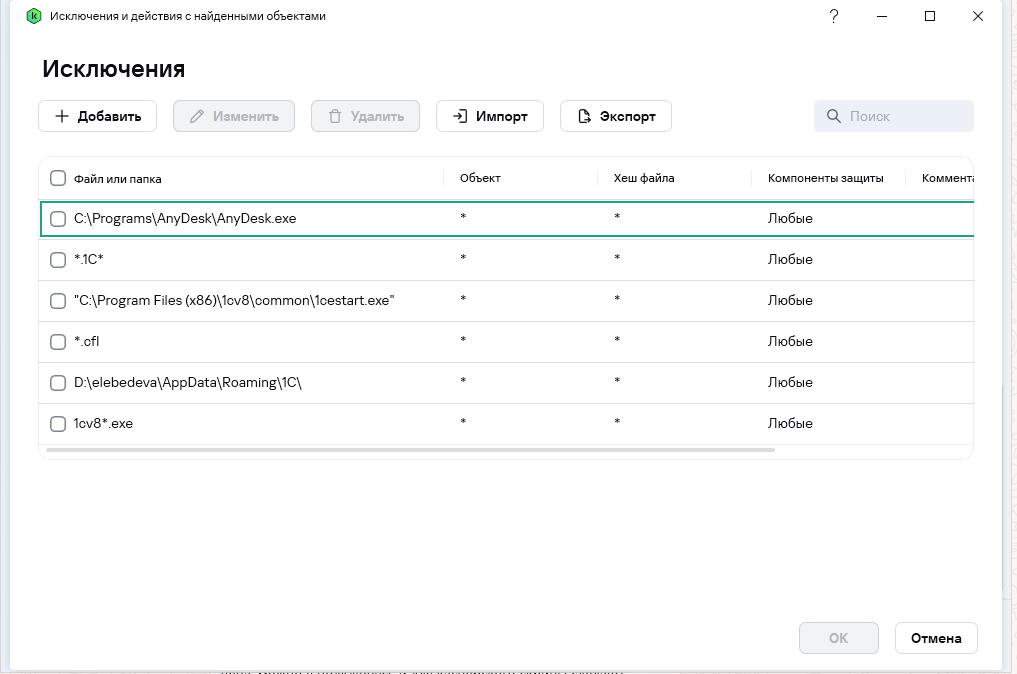Click the import arrow icon
The image size is (1017, 674).
click(460, 116)
